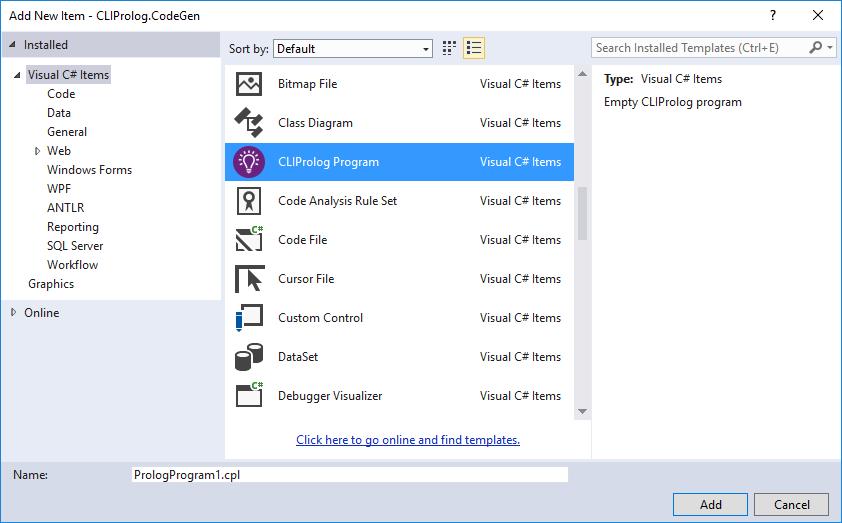
Task: Switch to medium icons list view
Action: coord(474,48)
